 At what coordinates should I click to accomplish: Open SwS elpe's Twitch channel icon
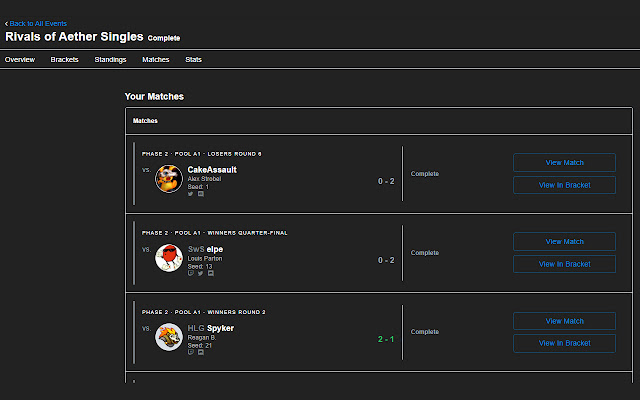pos(190,273)
